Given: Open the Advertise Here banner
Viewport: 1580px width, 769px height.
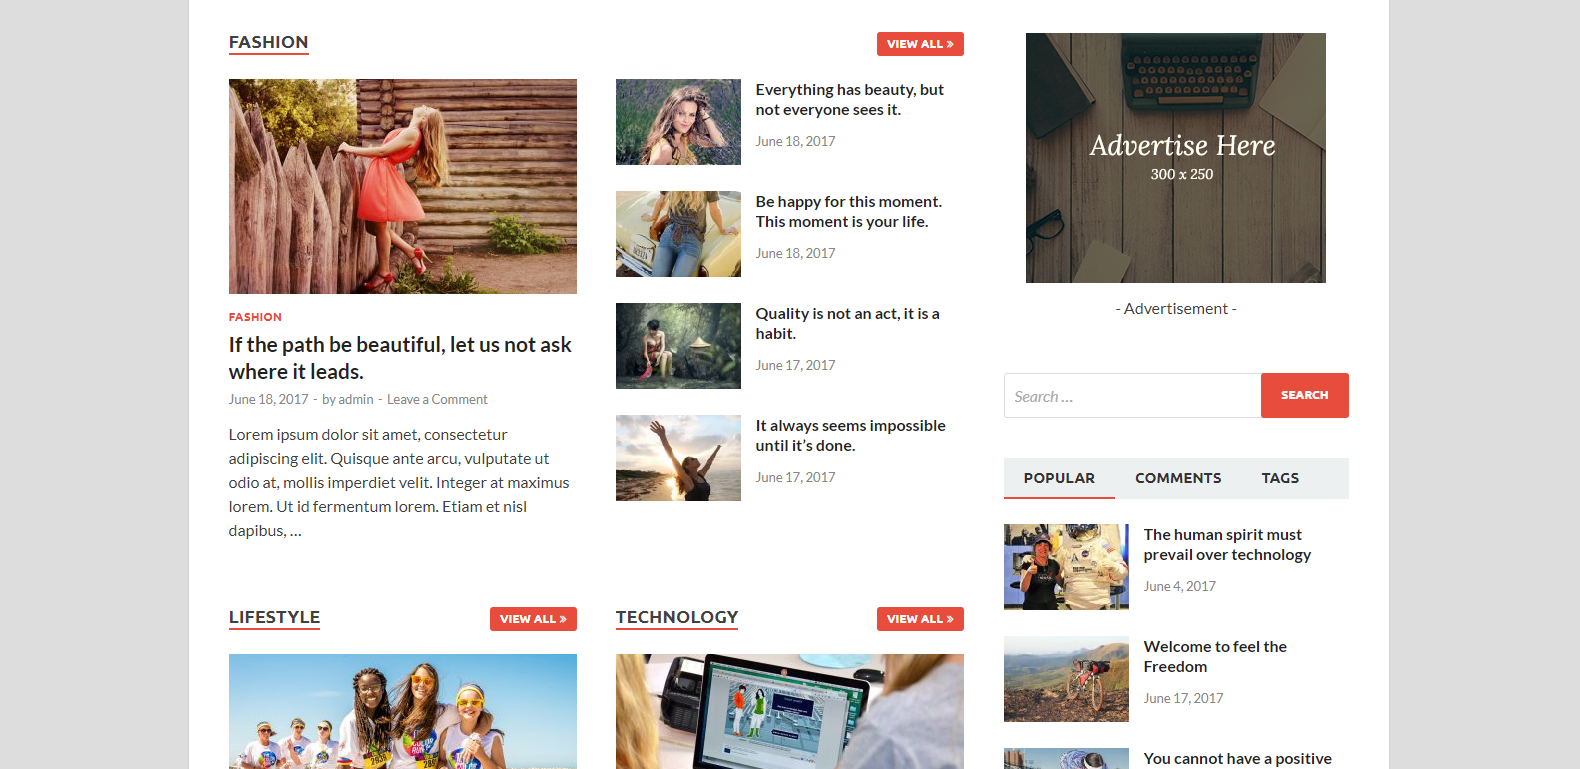Looking at the screenshot, I should [x=1175, y=158].
